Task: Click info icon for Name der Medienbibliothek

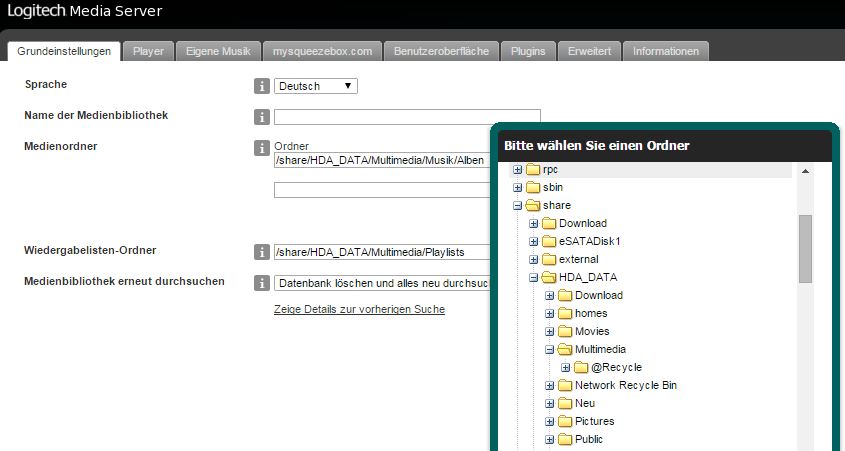Action: 262,117
